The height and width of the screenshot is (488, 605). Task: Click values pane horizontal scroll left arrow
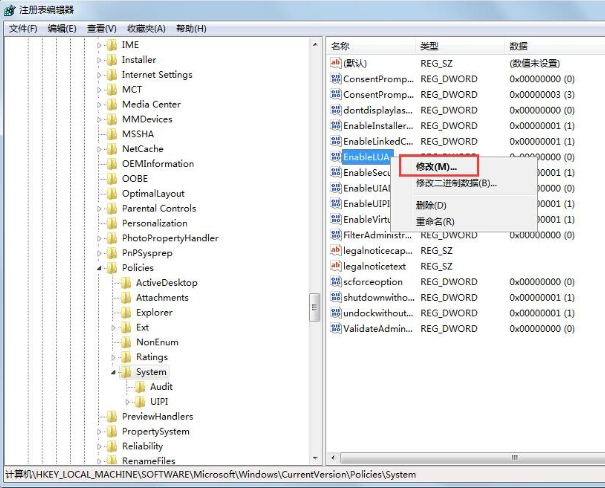pos(333,458)
